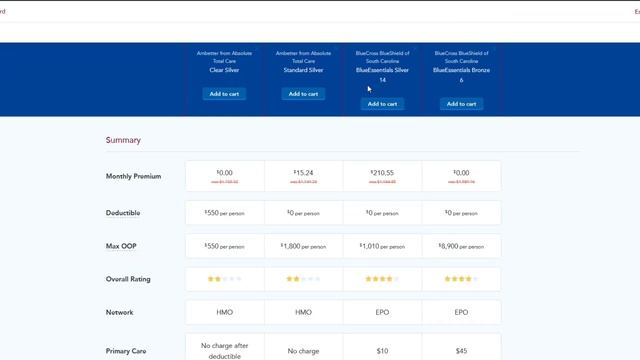Select the $15.24 monthly premium value
This screenshot has height=360, width=640.
click(x=303, y=173)
